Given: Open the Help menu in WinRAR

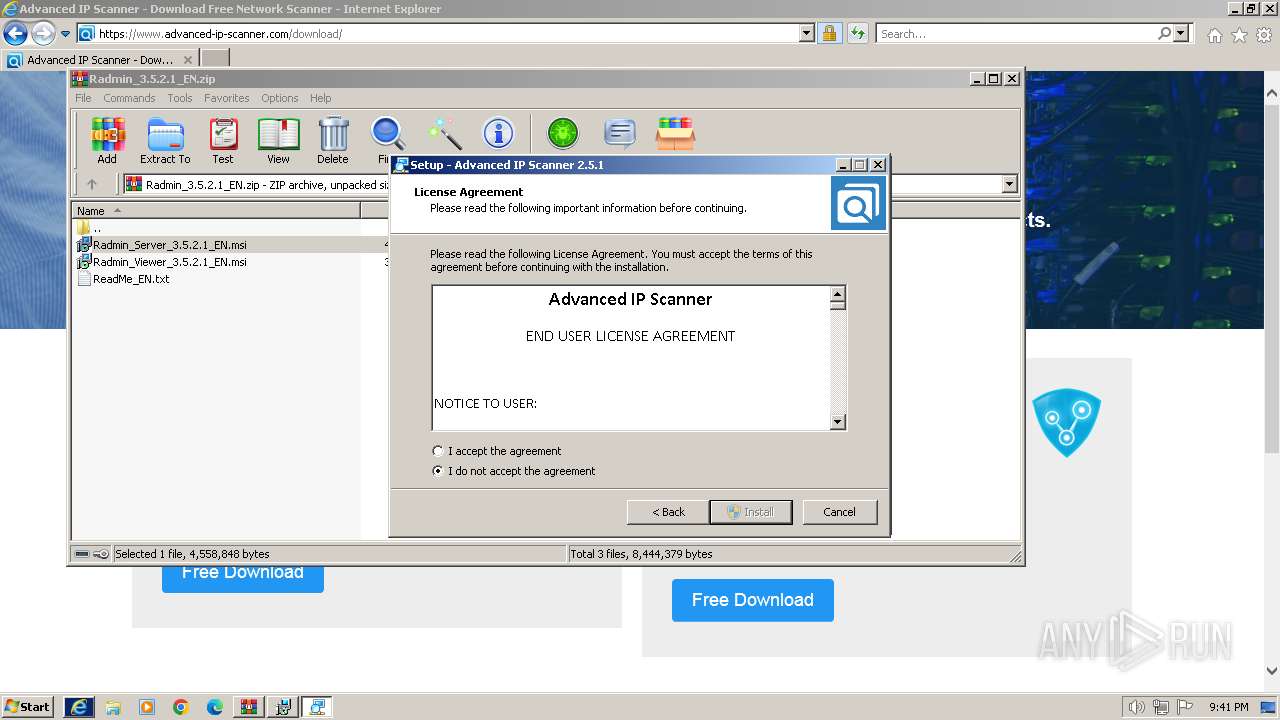Looking at the screenshot, I should (320, 98).
